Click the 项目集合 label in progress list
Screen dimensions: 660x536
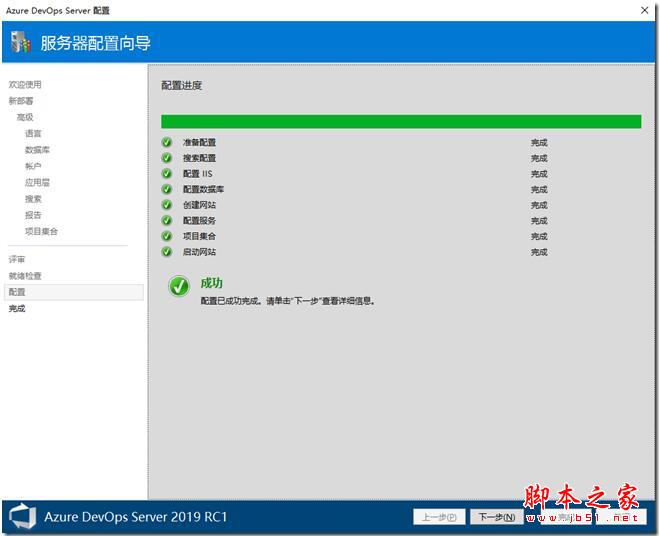pyautogui.click(x=199, y=236)
